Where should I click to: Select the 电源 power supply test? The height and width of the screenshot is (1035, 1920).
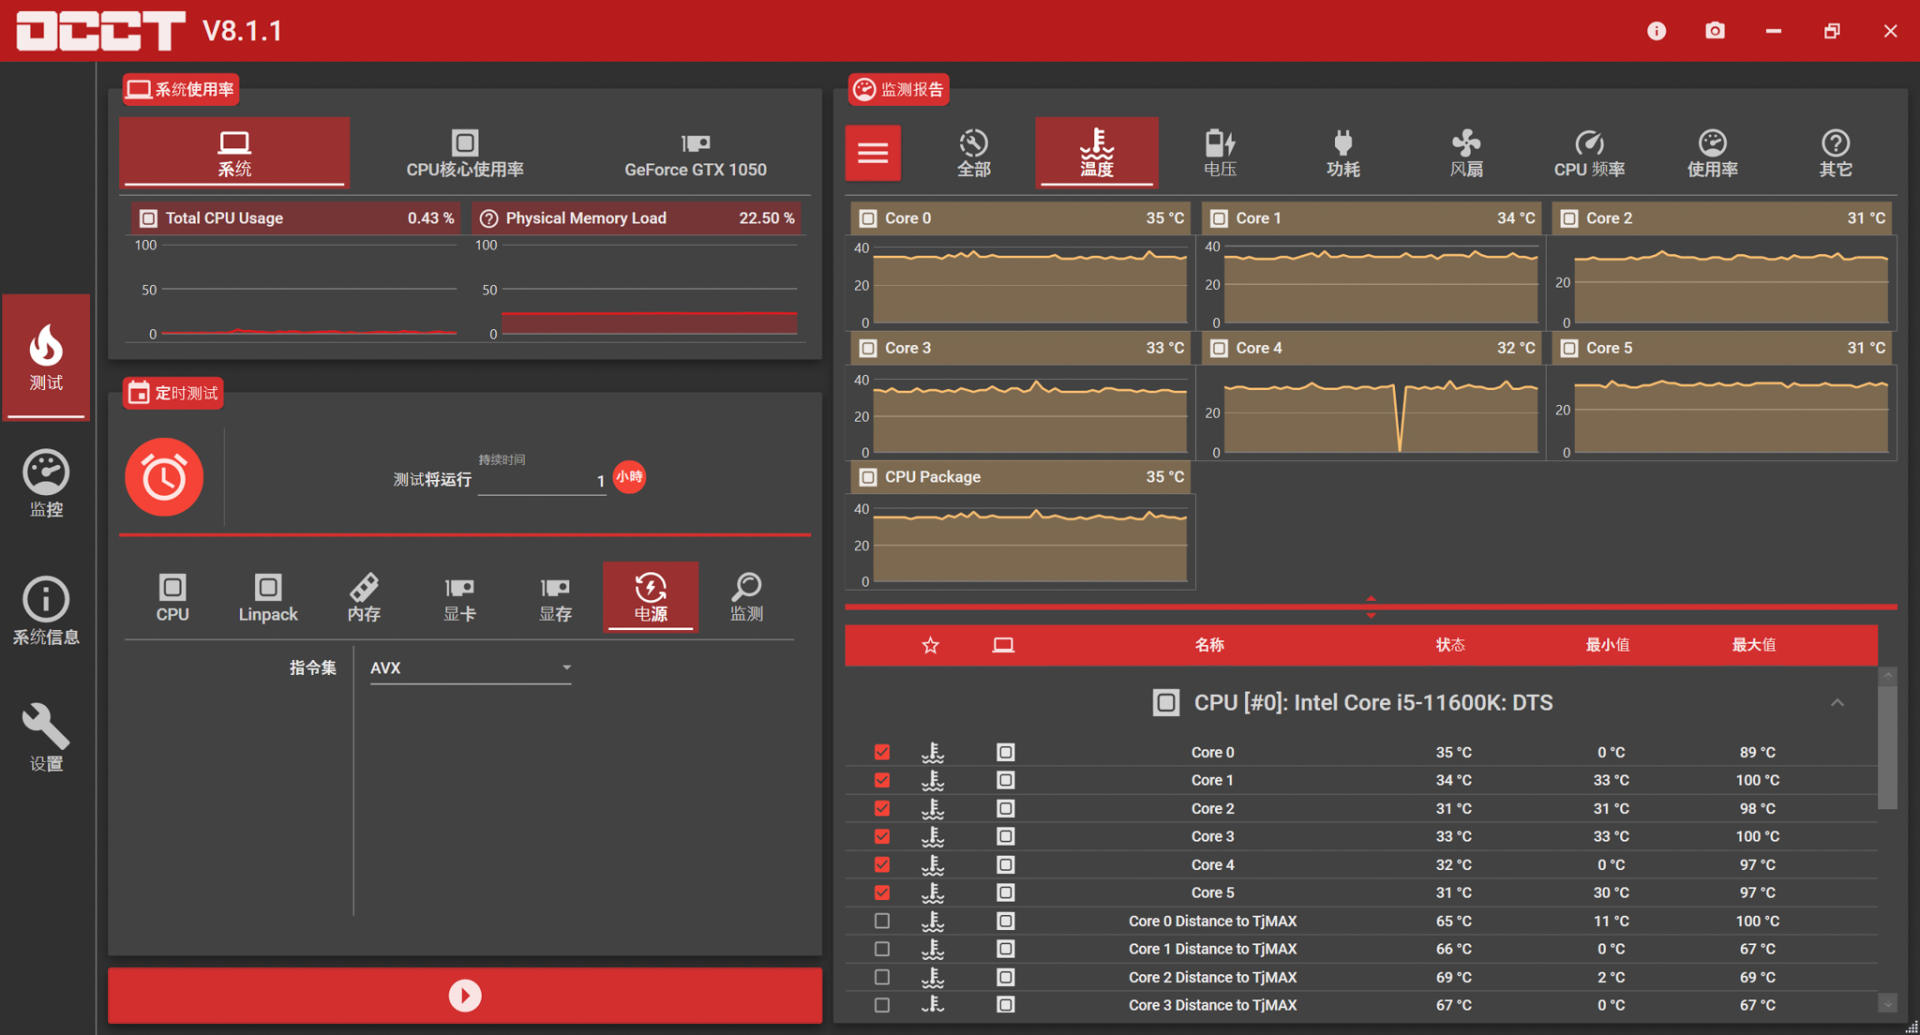651,598
